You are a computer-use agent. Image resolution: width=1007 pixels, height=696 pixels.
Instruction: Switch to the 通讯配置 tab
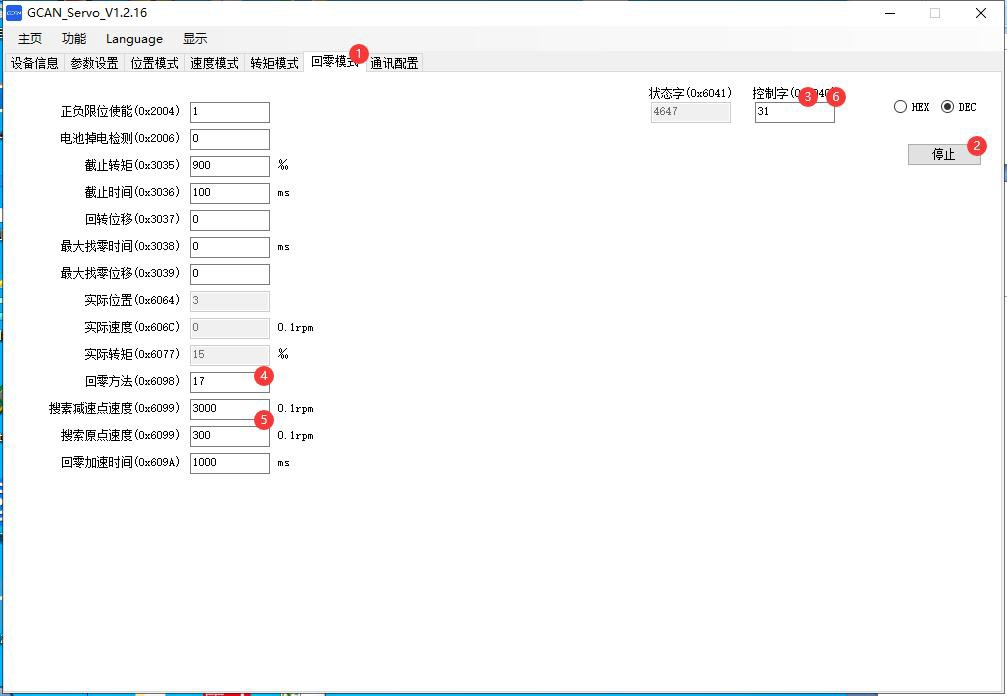click(x=395, y=63)
